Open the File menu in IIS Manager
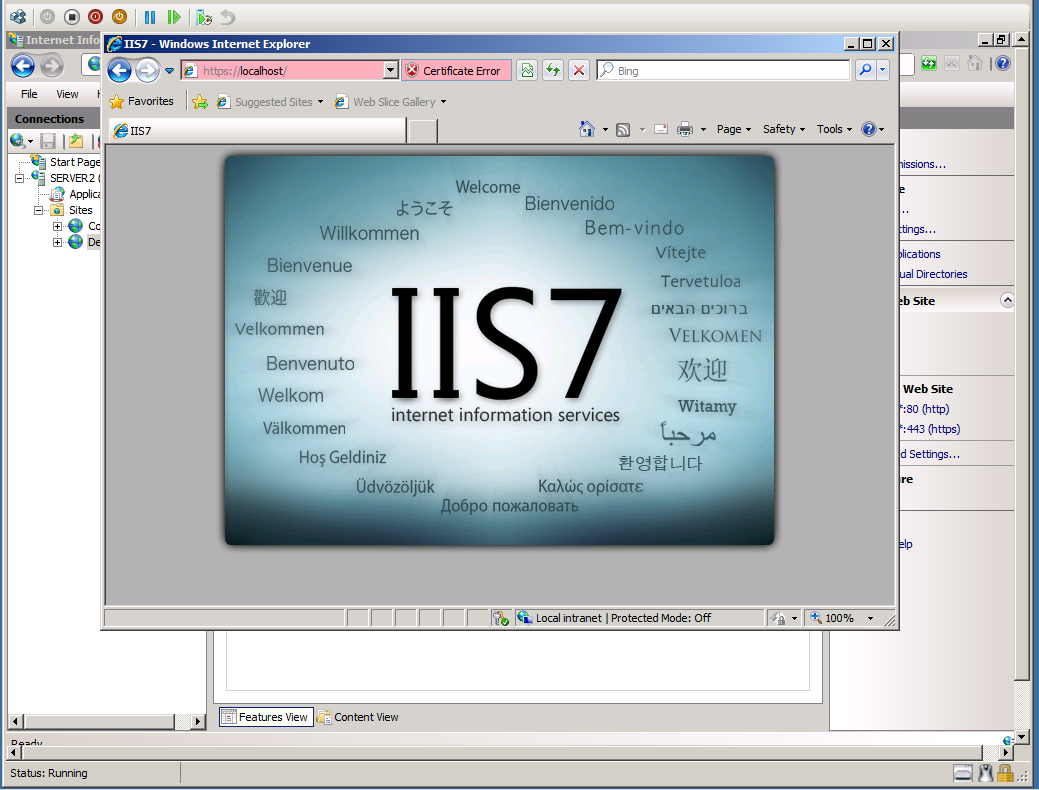Screen dimensions: 1039x790 pos(29,94)
